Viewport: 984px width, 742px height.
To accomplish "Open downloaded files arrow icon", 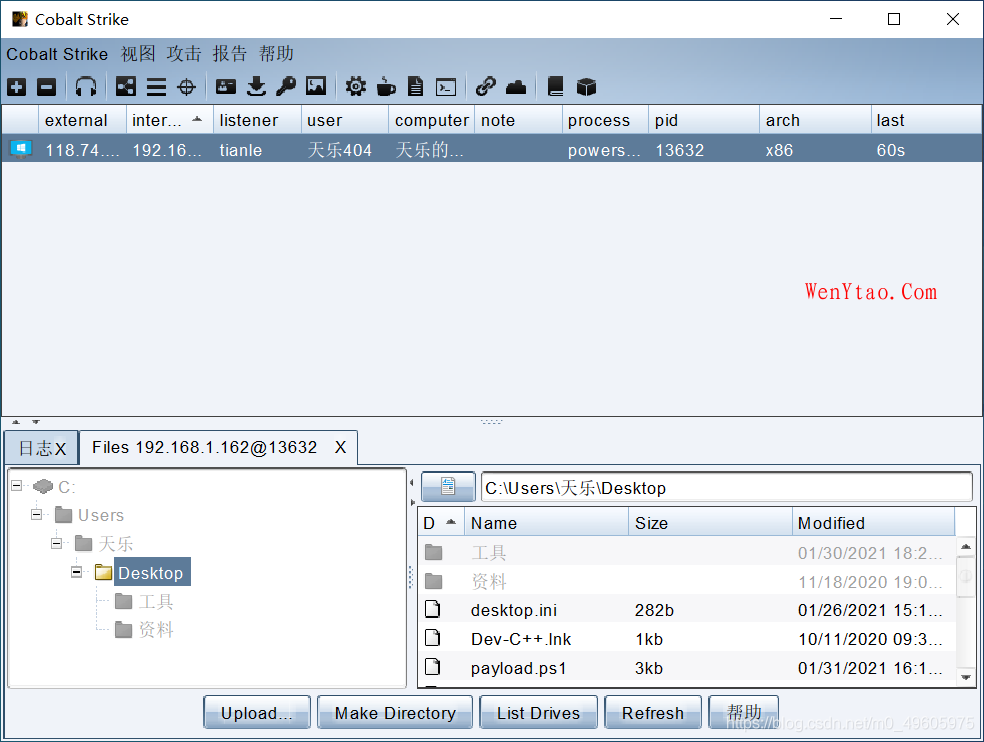I will [256, 87].
